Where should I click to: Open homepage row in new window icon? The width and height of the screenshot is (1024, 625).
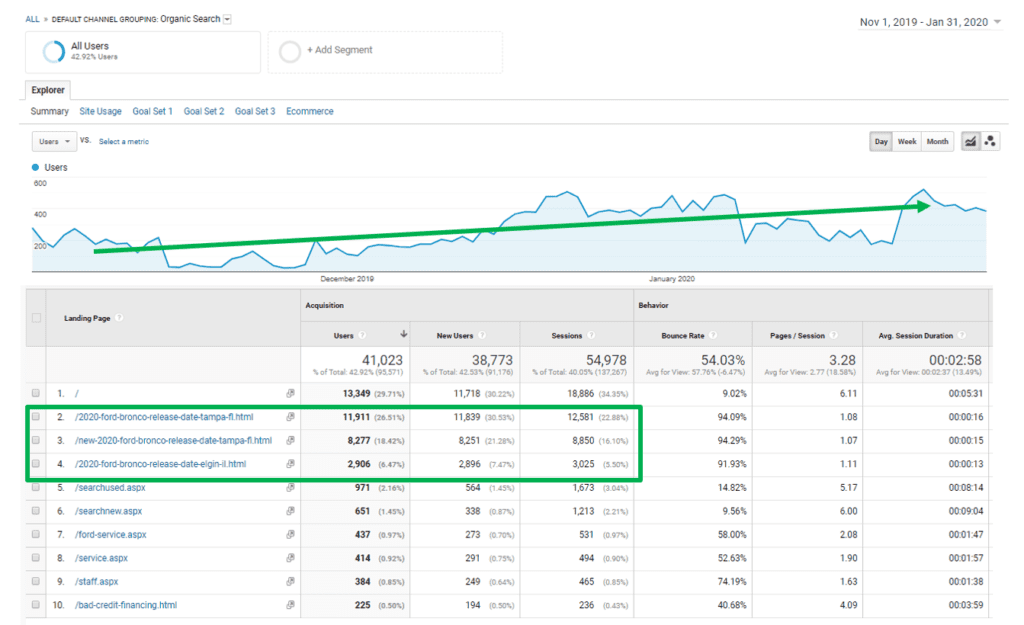[x=291, y=393]
